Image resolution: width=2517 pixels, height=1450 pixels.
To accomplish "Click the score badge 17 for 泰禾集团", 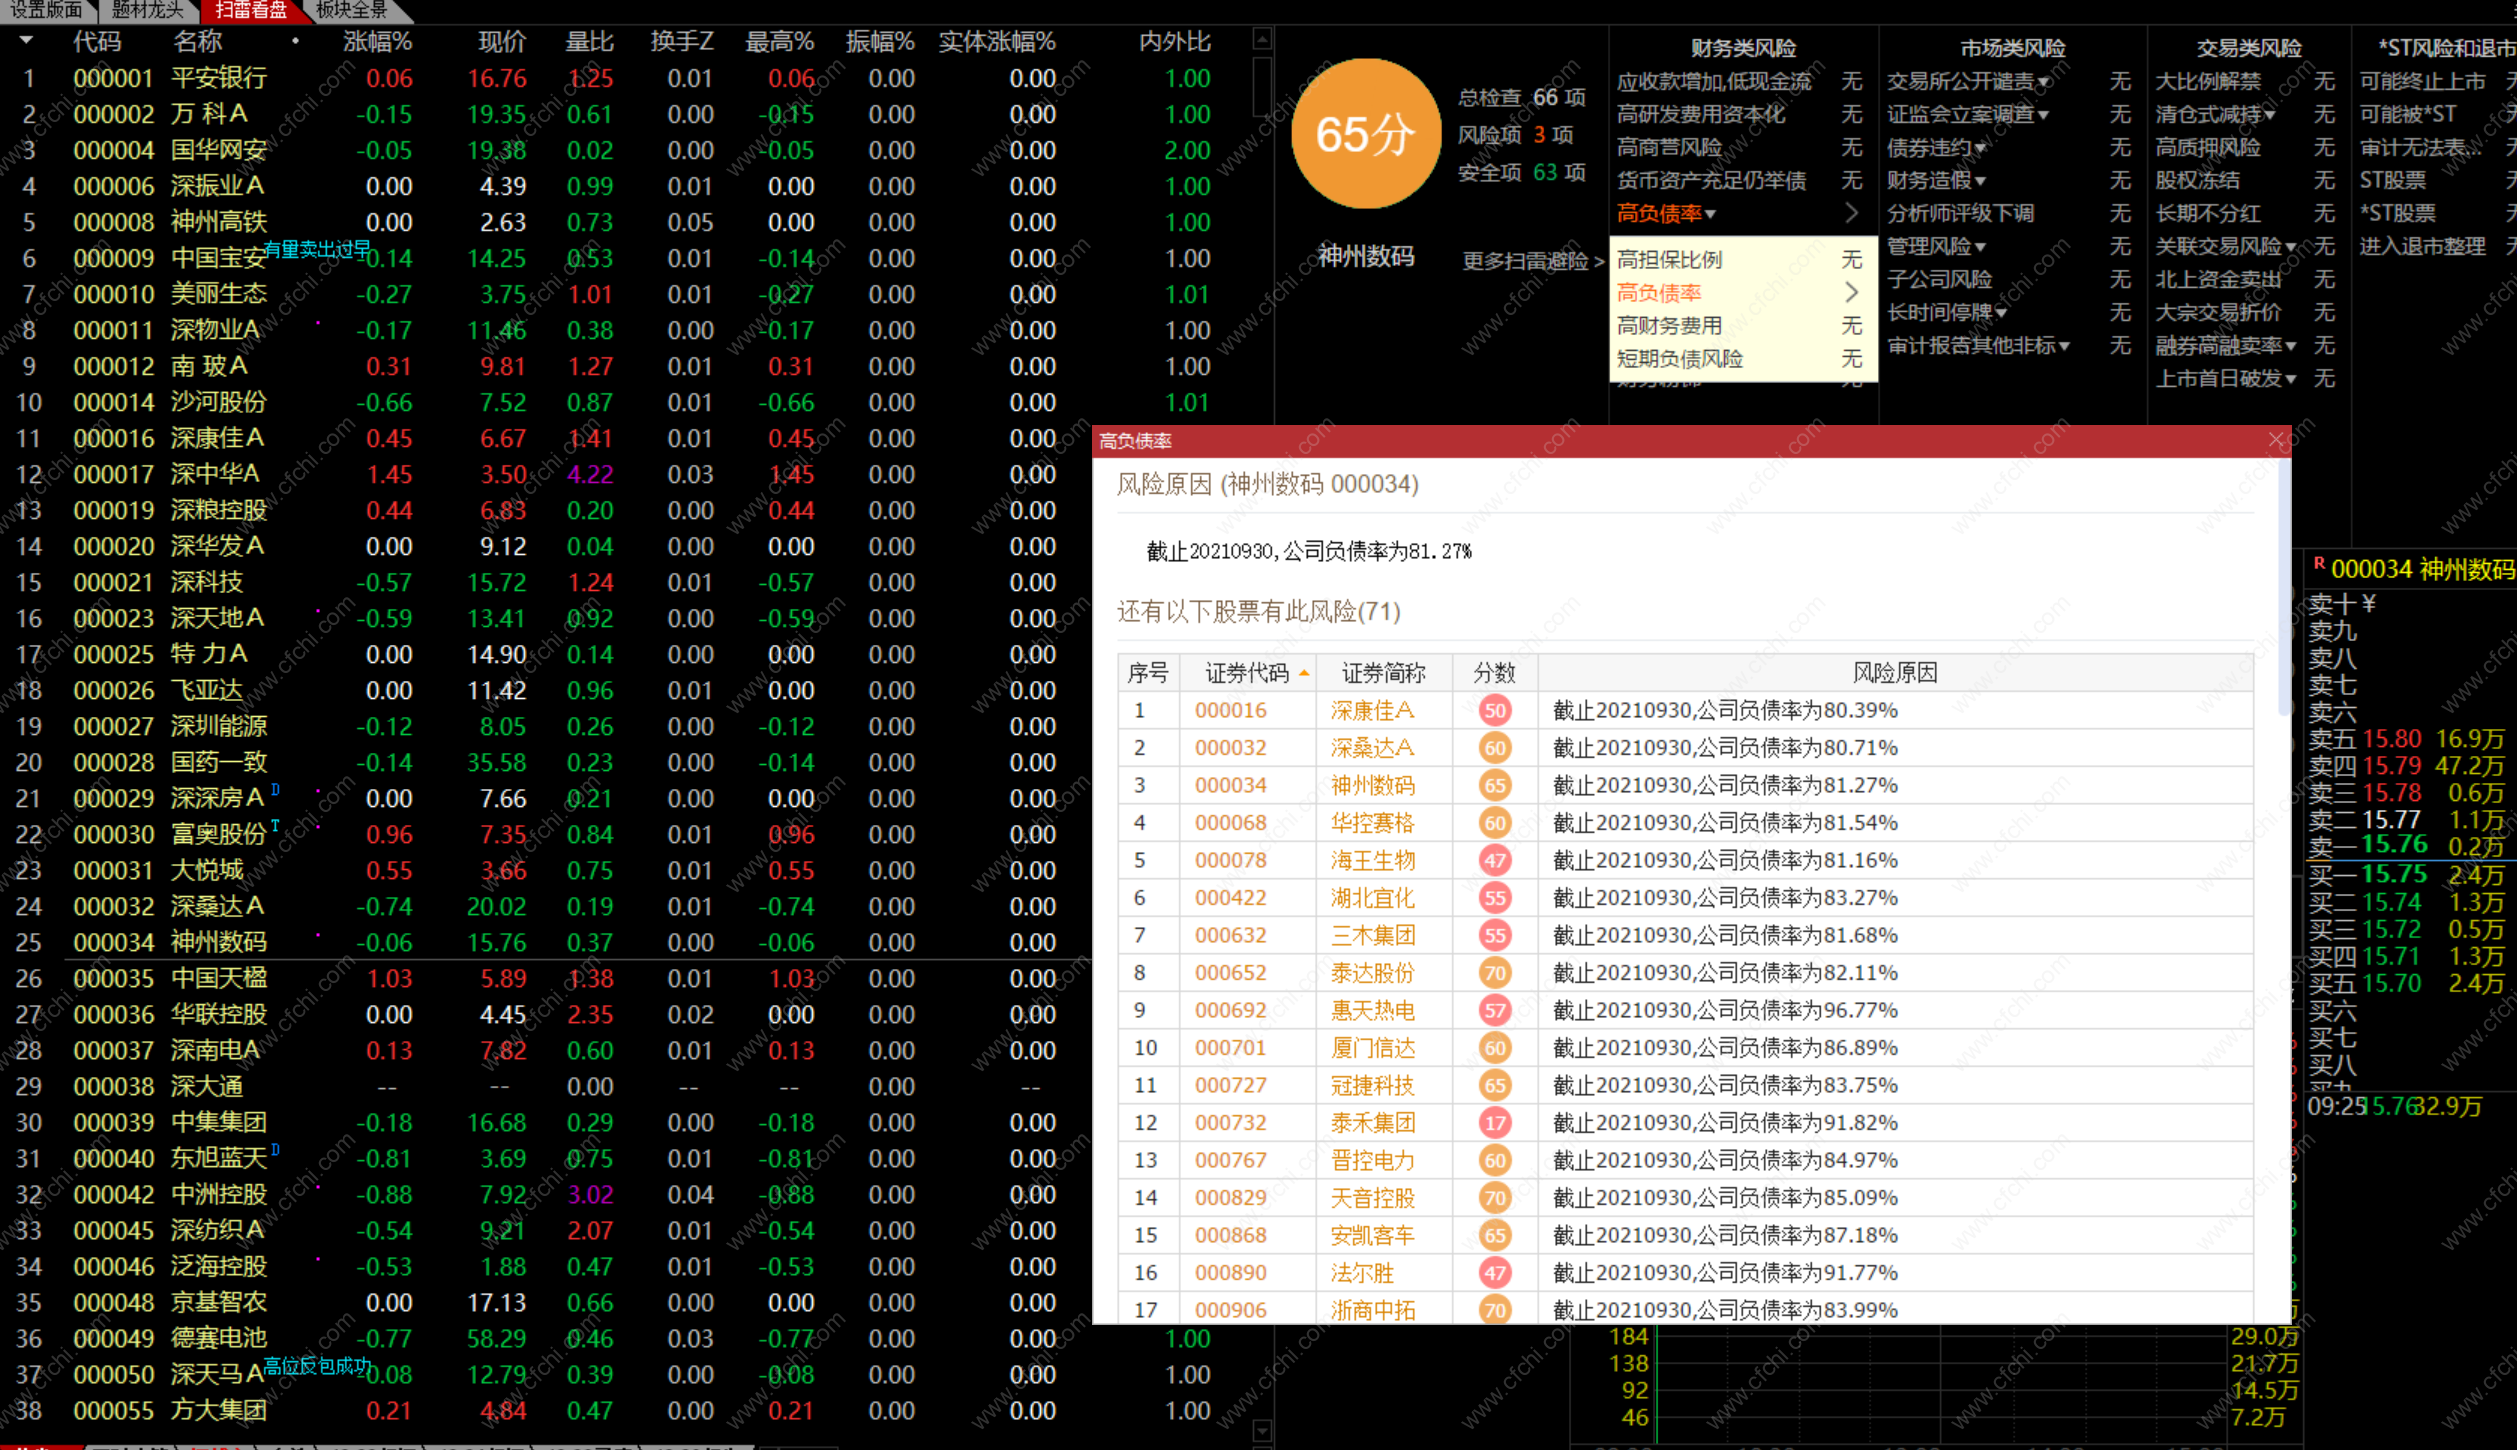I will [1494, 1123].
